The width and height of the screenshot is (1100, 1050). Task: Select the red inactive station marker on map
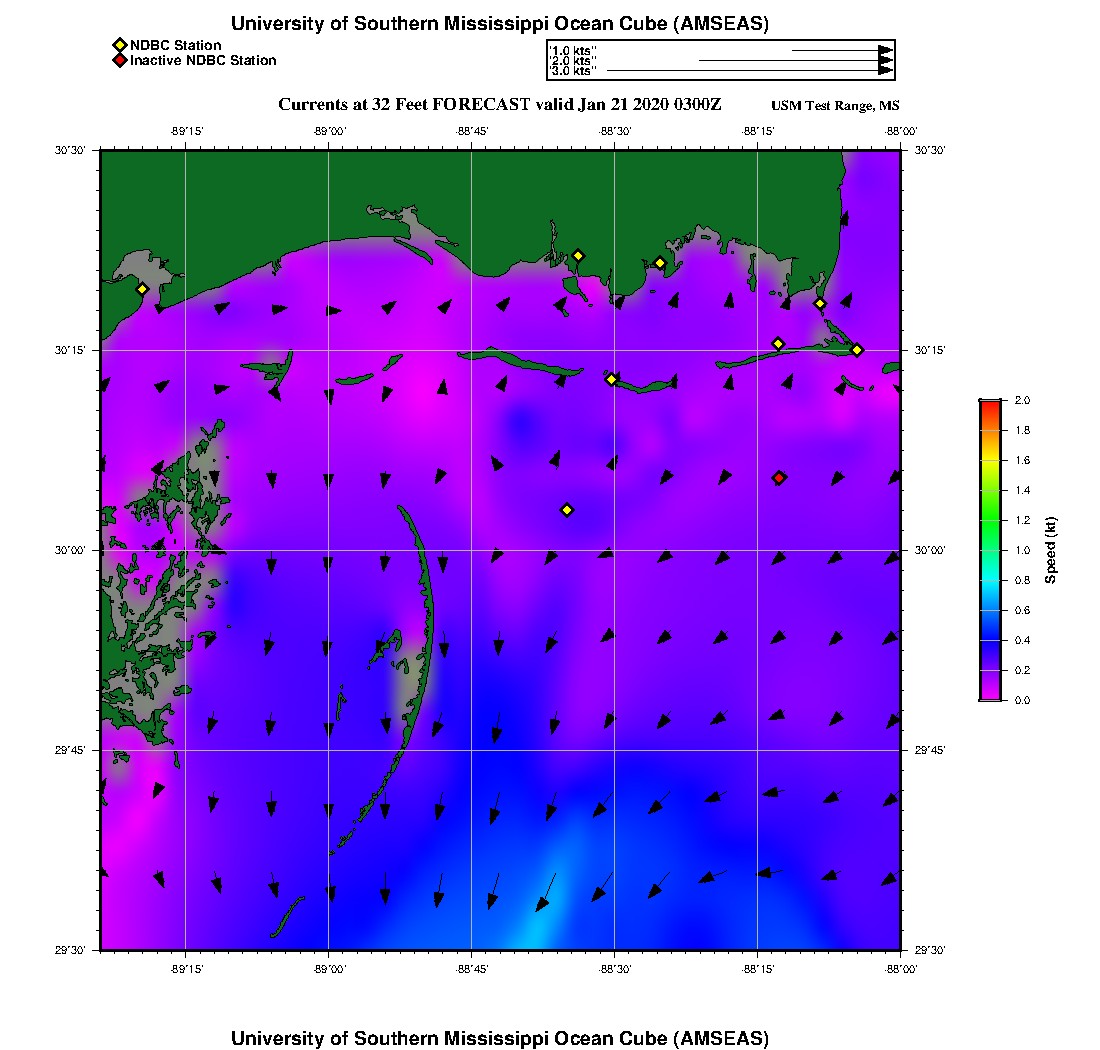(x=779, y=478)
